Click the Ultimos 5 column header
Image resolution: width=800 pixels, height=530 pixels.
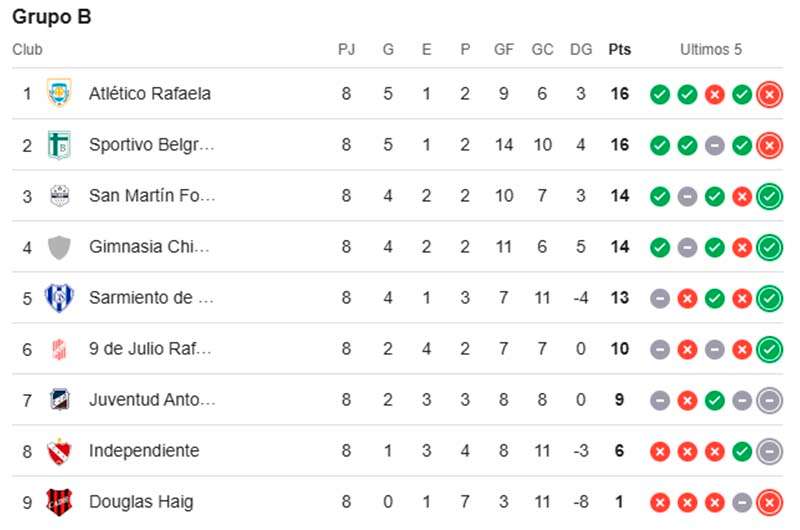coord(711,49)
